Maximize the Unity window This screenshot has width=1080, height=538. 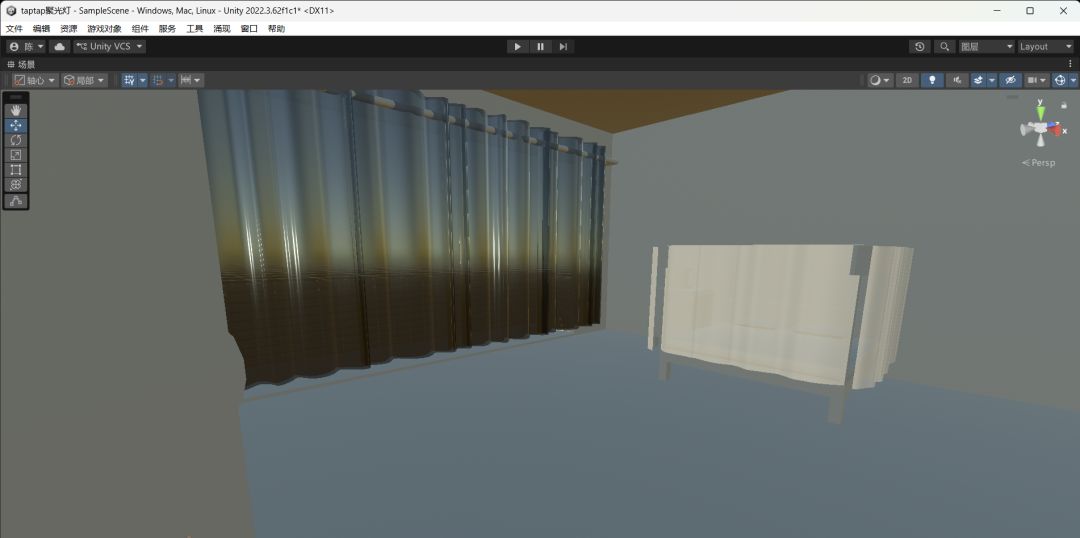click(x=1030, y=10)
